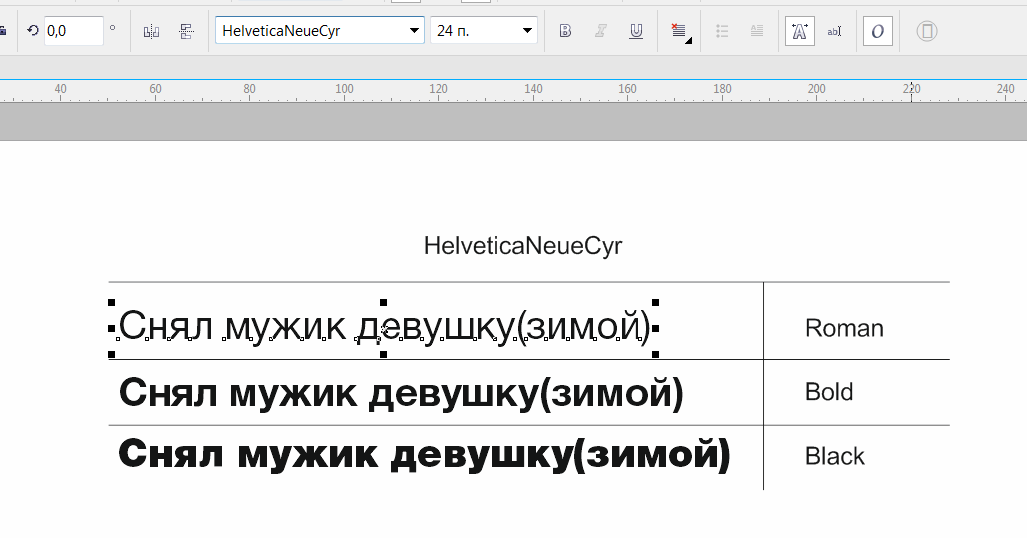Expand the font size dropdown arrow

pos(527,31)
